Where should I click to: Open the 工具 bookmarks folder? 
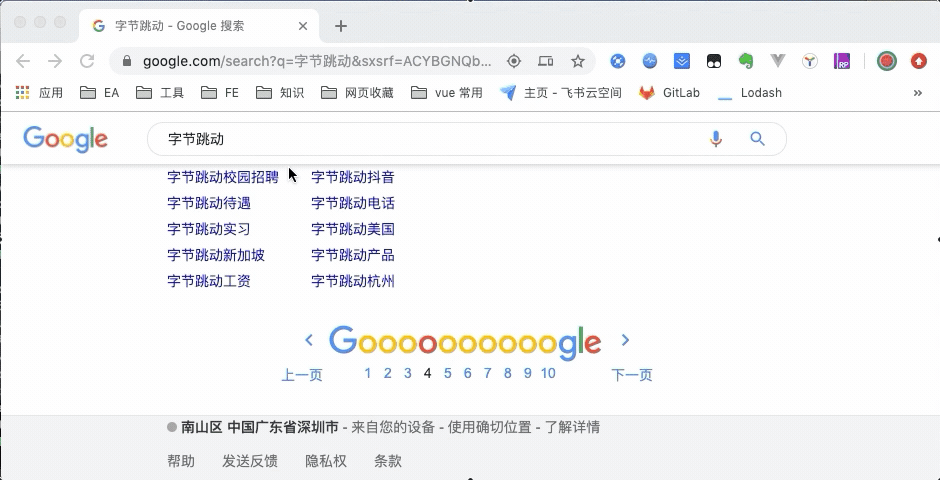coord(160,93)
